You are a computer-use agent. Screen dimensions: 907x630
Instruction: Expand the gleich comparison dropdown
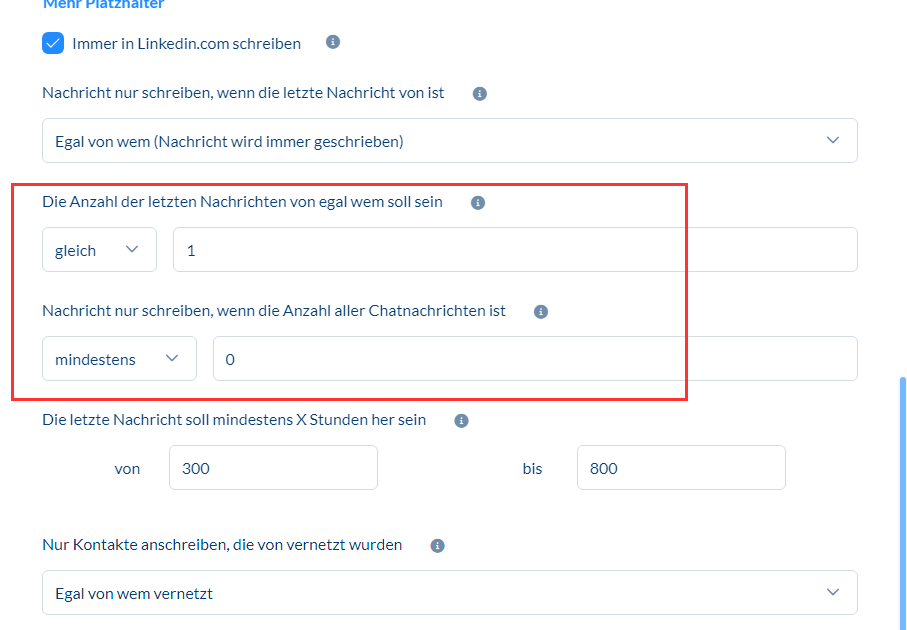click(x=99, y=250)
